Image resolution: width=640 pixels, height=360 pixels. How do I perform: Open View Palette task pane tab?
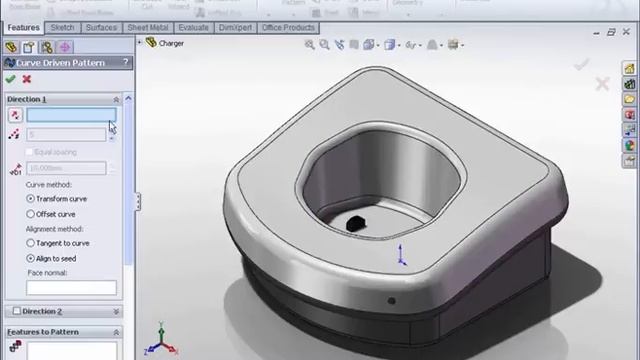tap(629, 130)
